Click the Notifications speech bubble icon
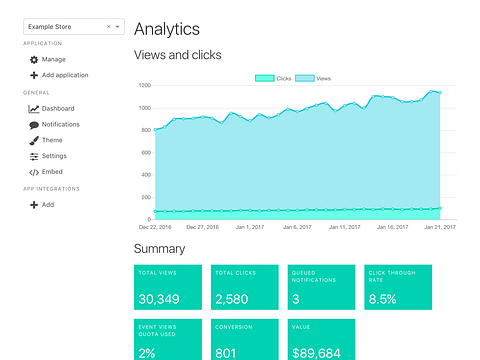Screen dimensions: 480x360 [x=34, y=125]
